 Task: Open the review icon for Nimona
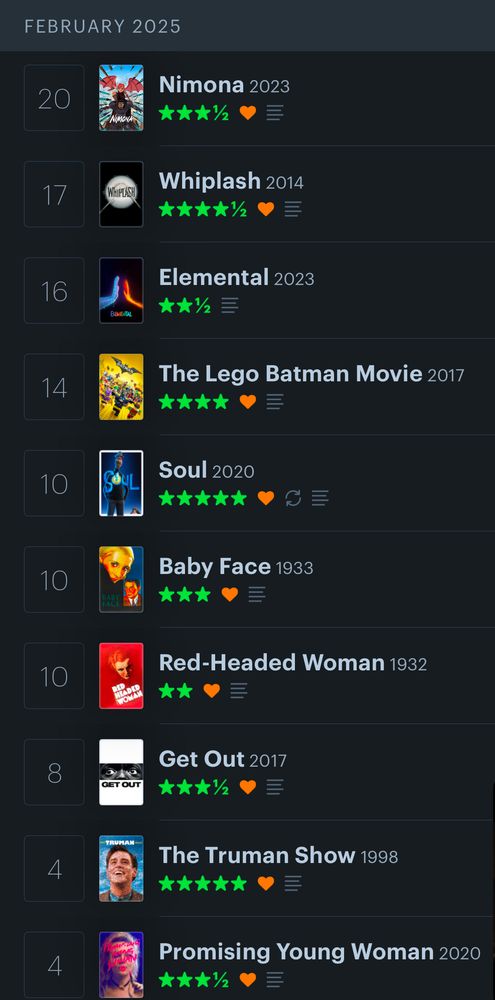pyautogui.click(x=275, y=113)
